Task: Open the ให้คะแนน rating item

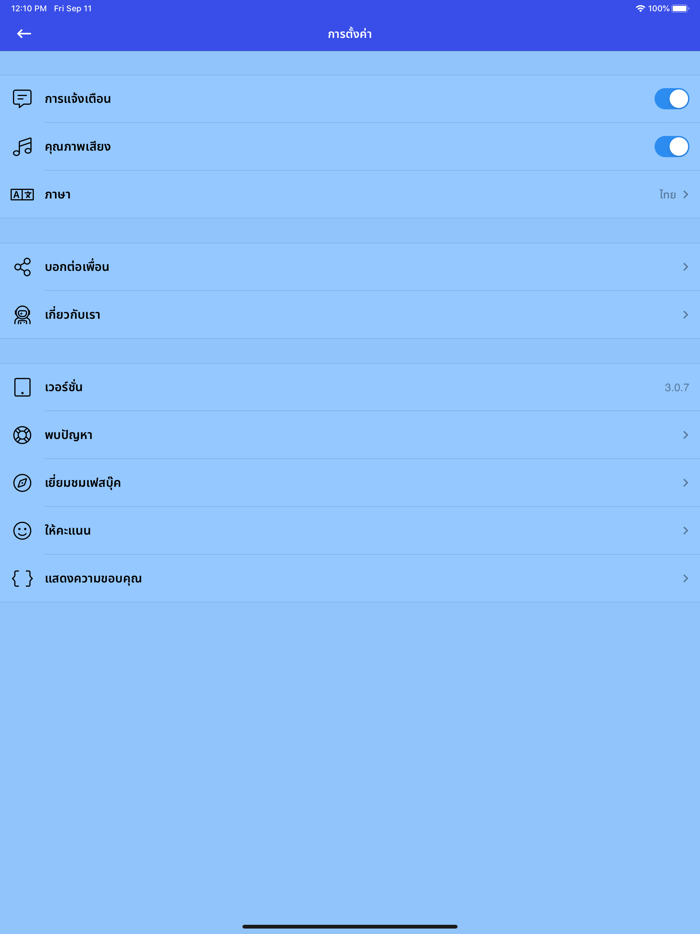Action: pyautogui.click(x=350, y=530)
